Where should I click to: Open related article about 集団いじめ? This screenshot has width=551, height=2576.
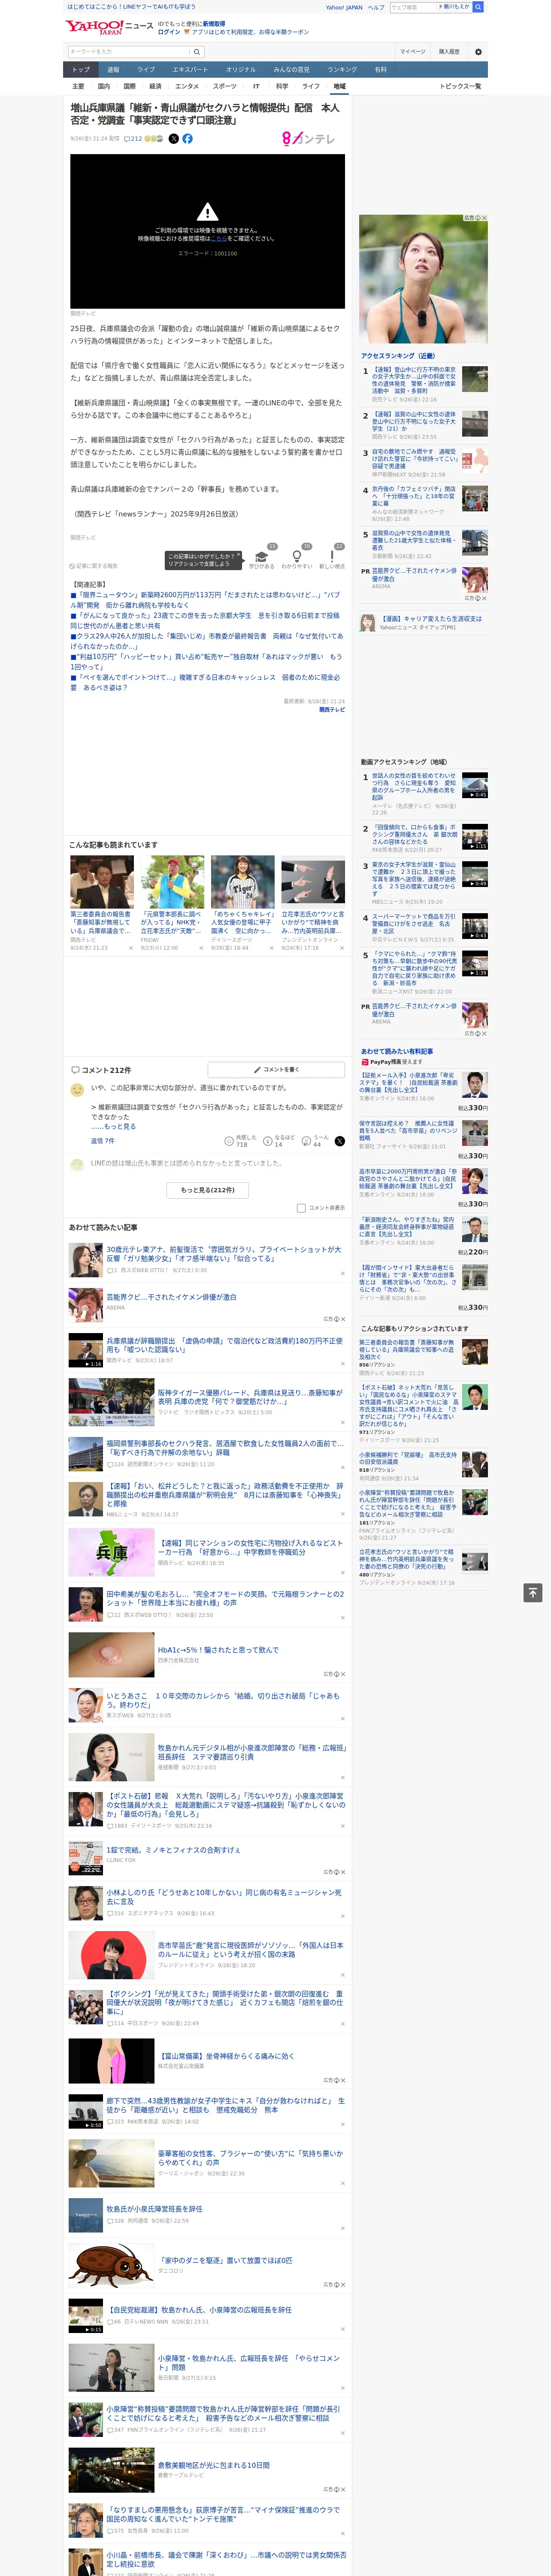point(207,641)
